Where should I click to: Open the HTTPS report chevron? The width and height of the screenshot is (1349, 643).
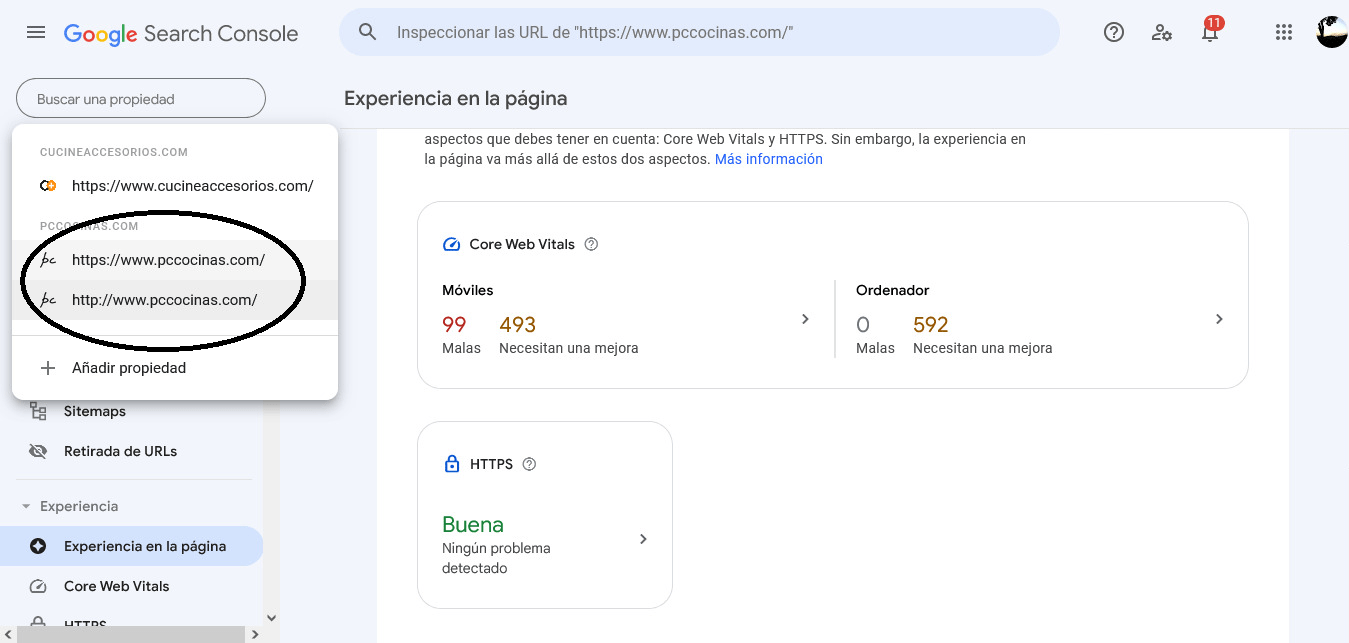pos(643,539)
